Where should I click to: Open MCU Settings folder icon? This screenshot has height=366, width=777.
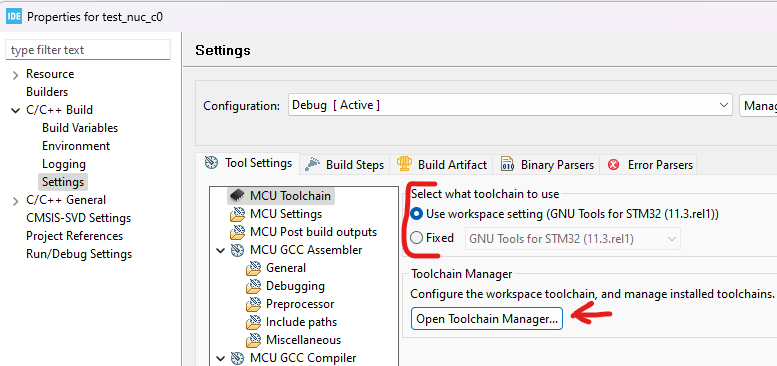click(238, 214)
